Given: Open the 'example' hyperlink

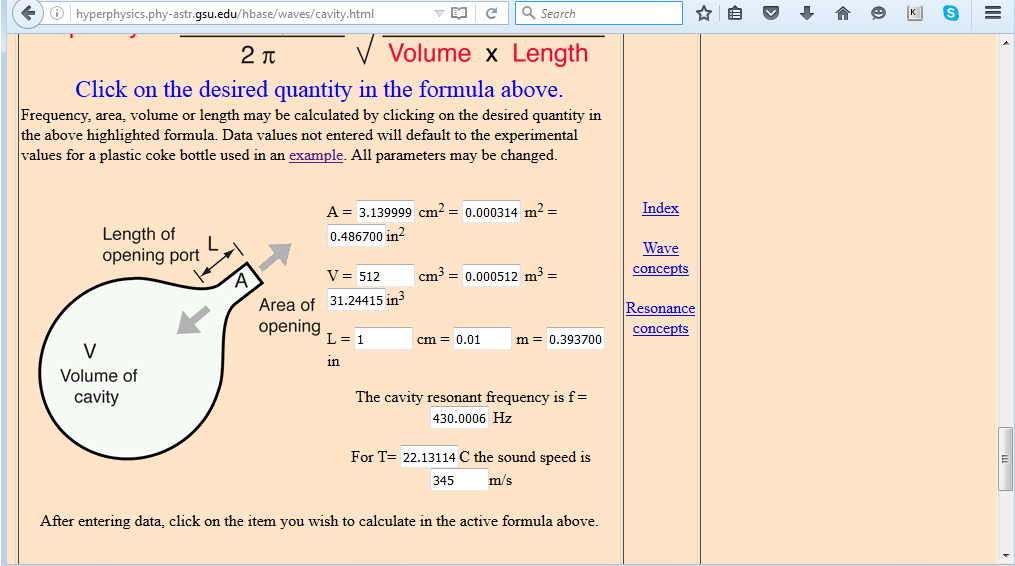Looking at the screenshot, I should pyautogui.click(x=316, y=155).
